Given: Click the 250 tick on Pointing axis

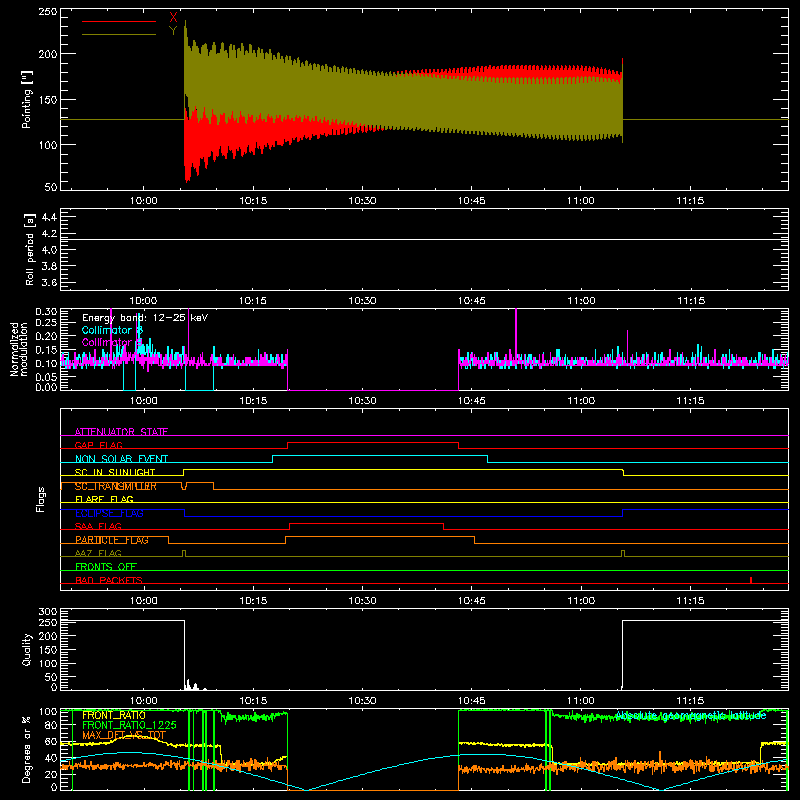Looking at the screenshot, I should [47, 12].
